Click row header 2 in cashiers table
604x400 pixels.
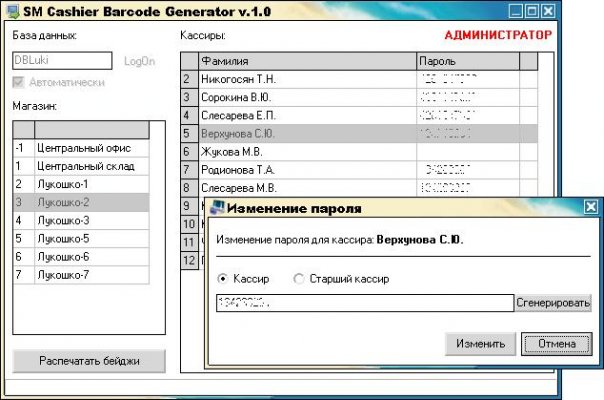tap(190, 79)
